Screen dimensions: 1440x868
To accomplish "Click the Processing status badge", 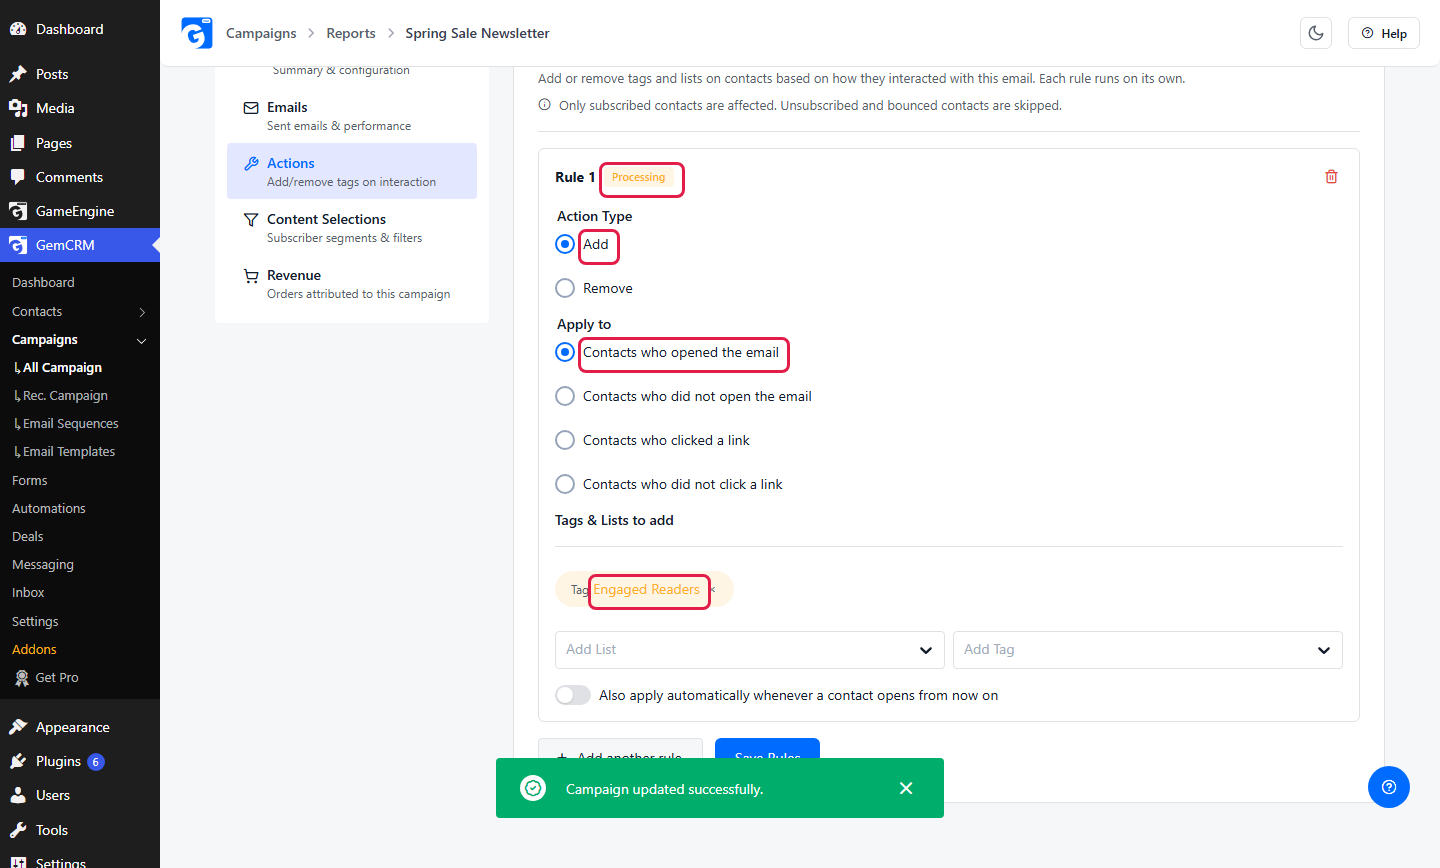I will coord(638,177).
